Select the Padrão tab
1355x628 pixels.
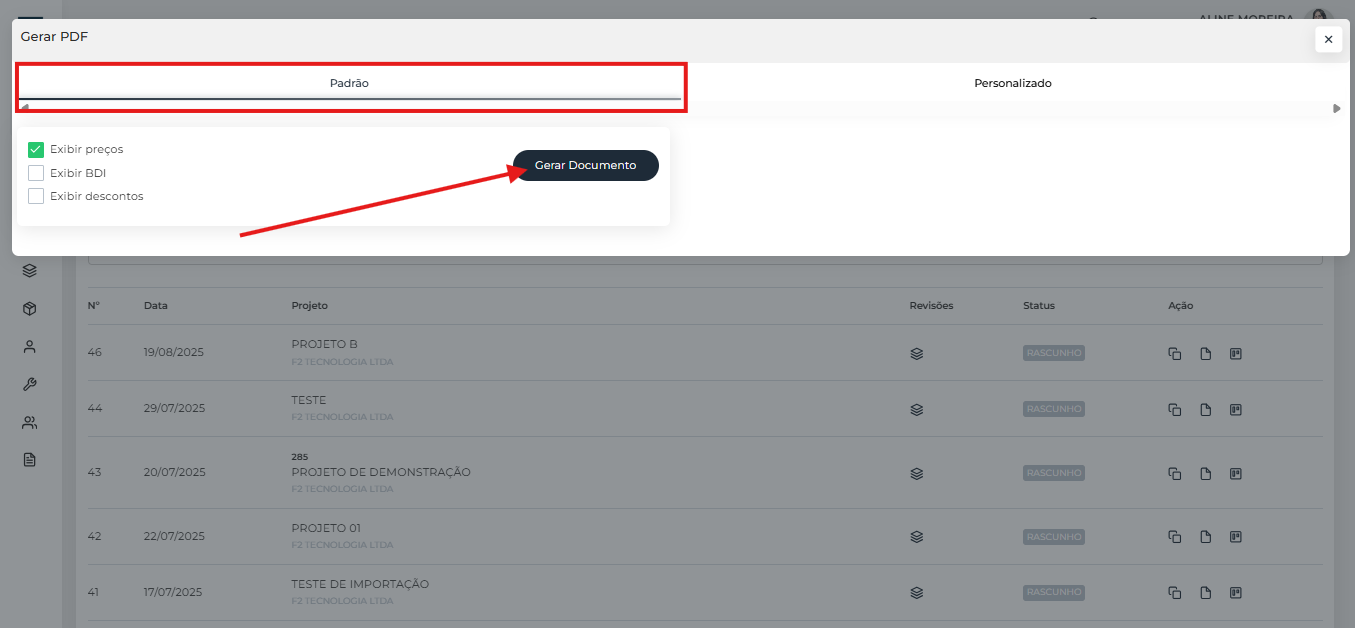tap(349, 84)
